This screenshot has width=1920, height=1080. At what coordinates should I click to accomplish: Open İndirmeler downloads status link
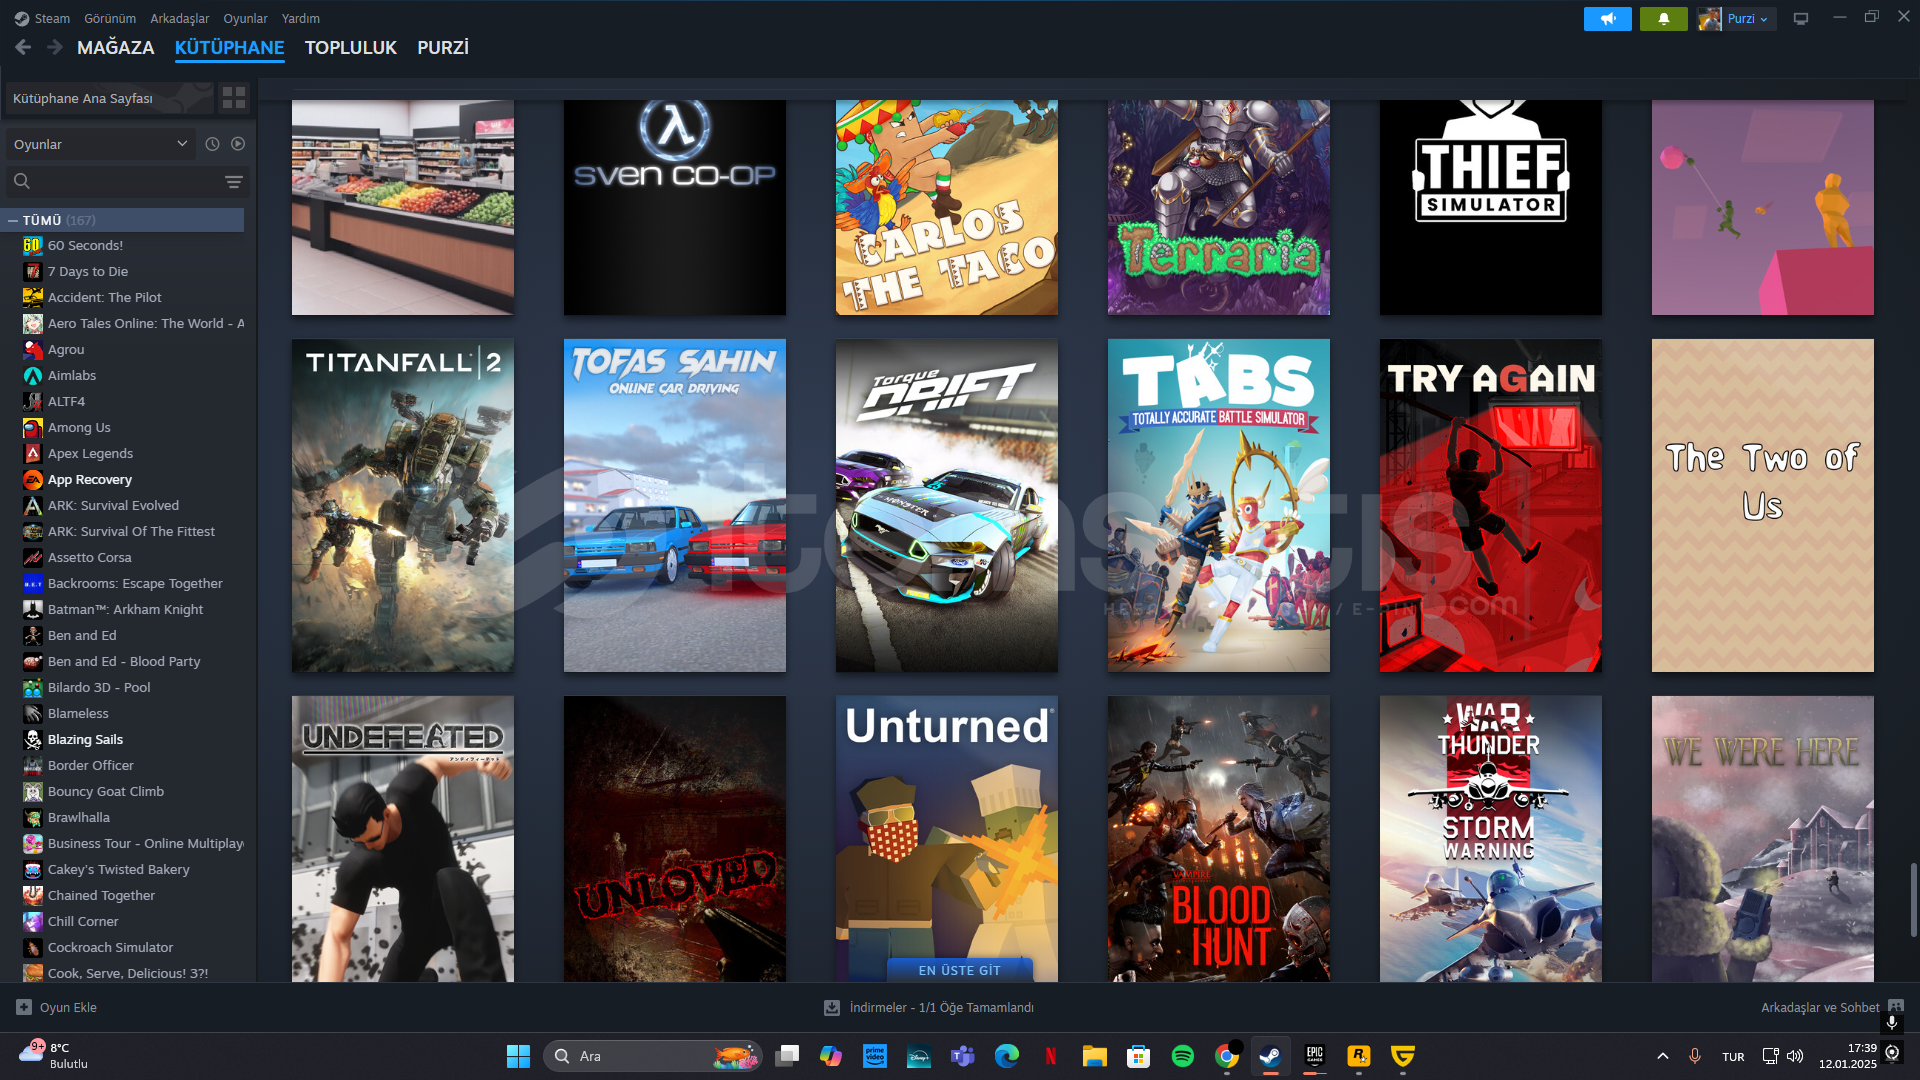click(941, 1007)
